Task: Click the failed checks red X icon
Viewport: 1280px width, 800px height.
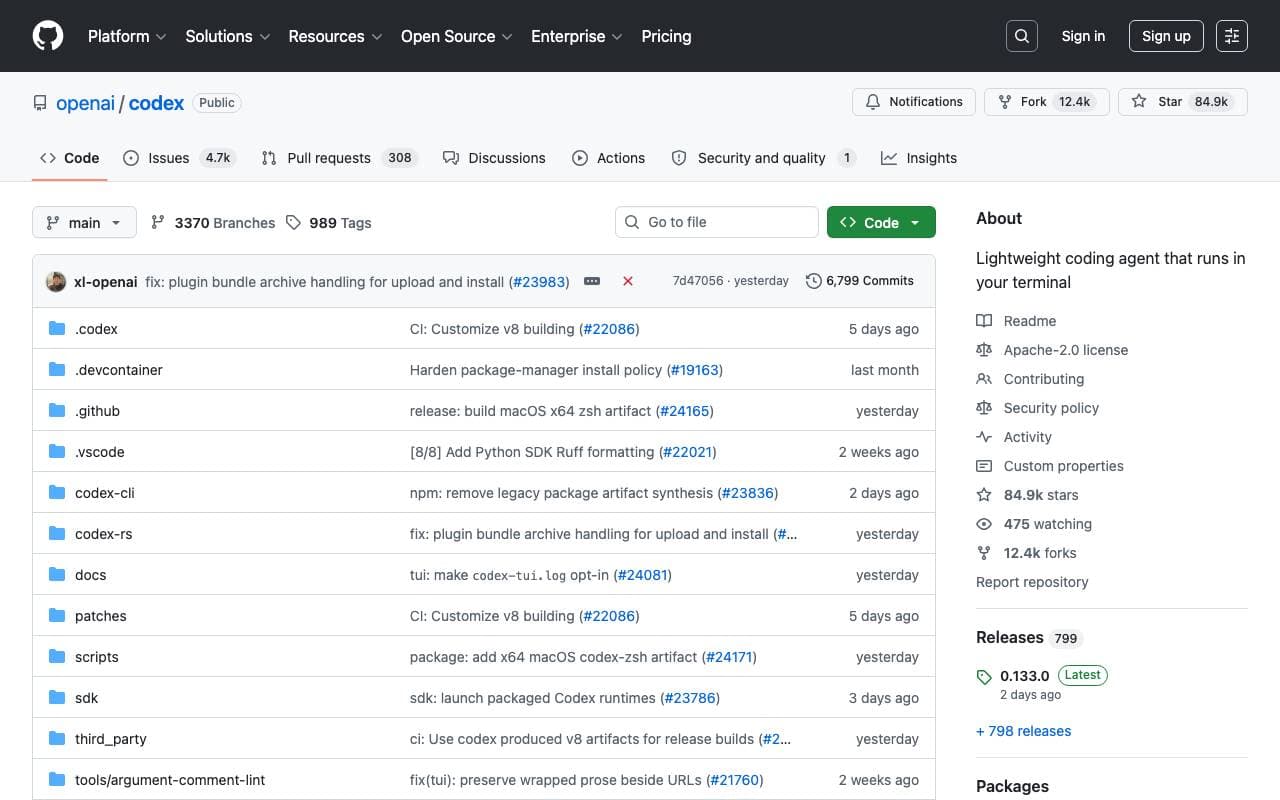Action: (x=628, y=281)
